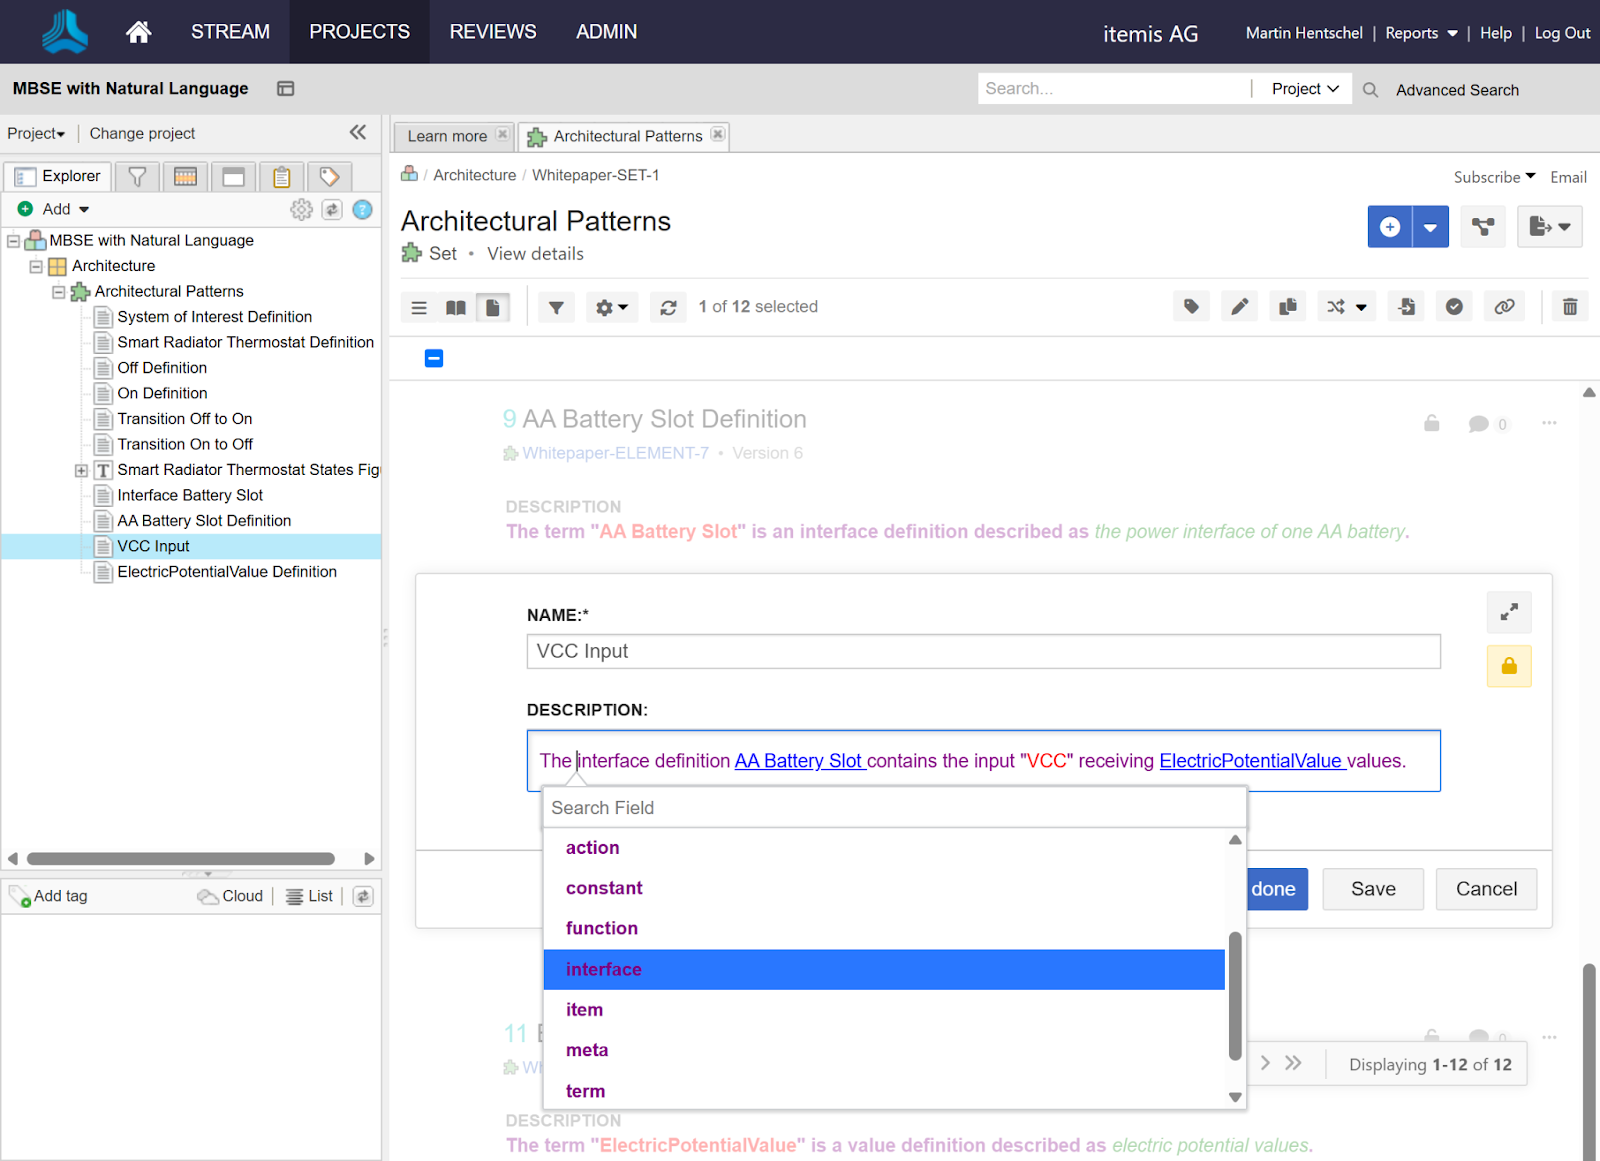Click the expand editor arrows icon

click(x=1509, y=612)
